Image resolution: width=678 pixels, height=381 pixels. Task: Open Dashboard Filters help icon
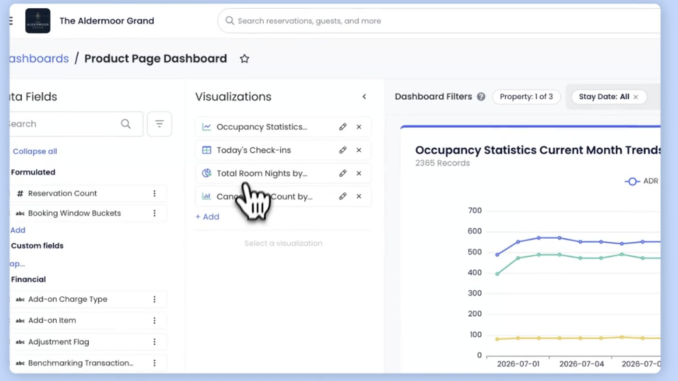click(x=481, y=97)
